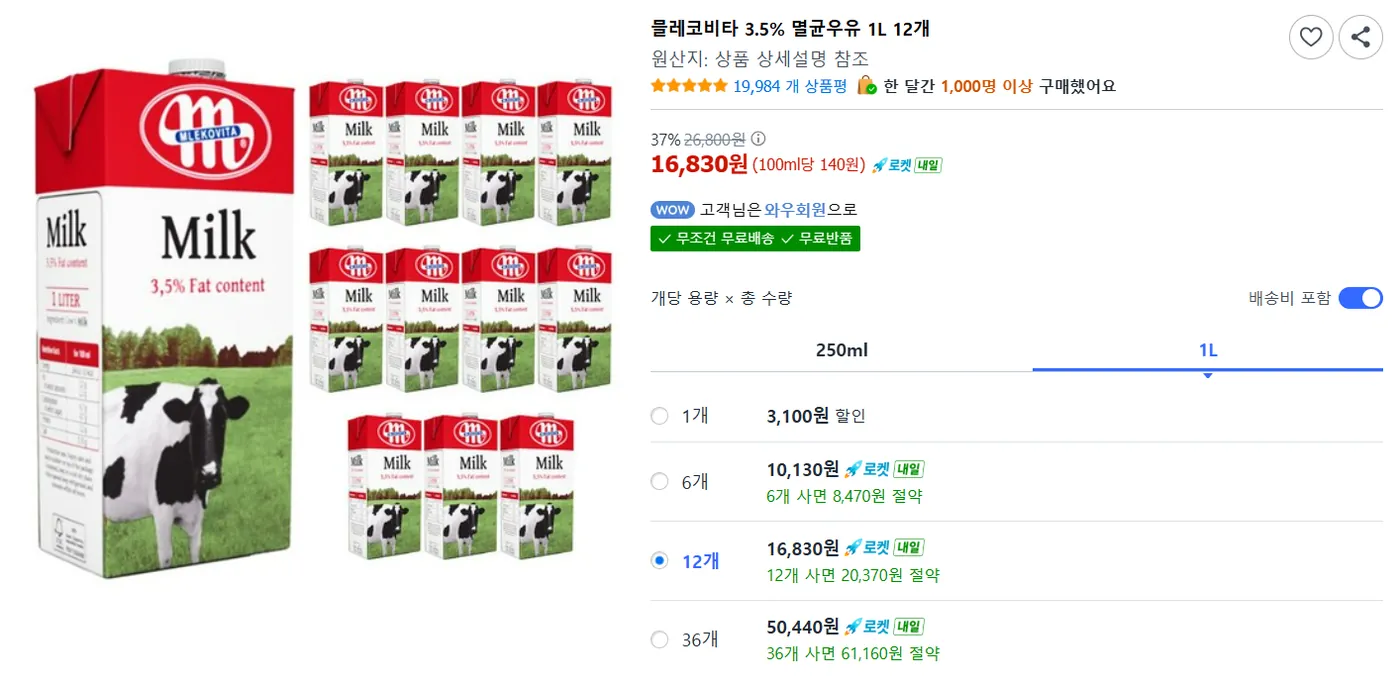The width and height of the screenshot is (1400, 684).
Task: Toggle the 배송비 포함 switch
Action: pyautogui.click(x=1359, y=297)
